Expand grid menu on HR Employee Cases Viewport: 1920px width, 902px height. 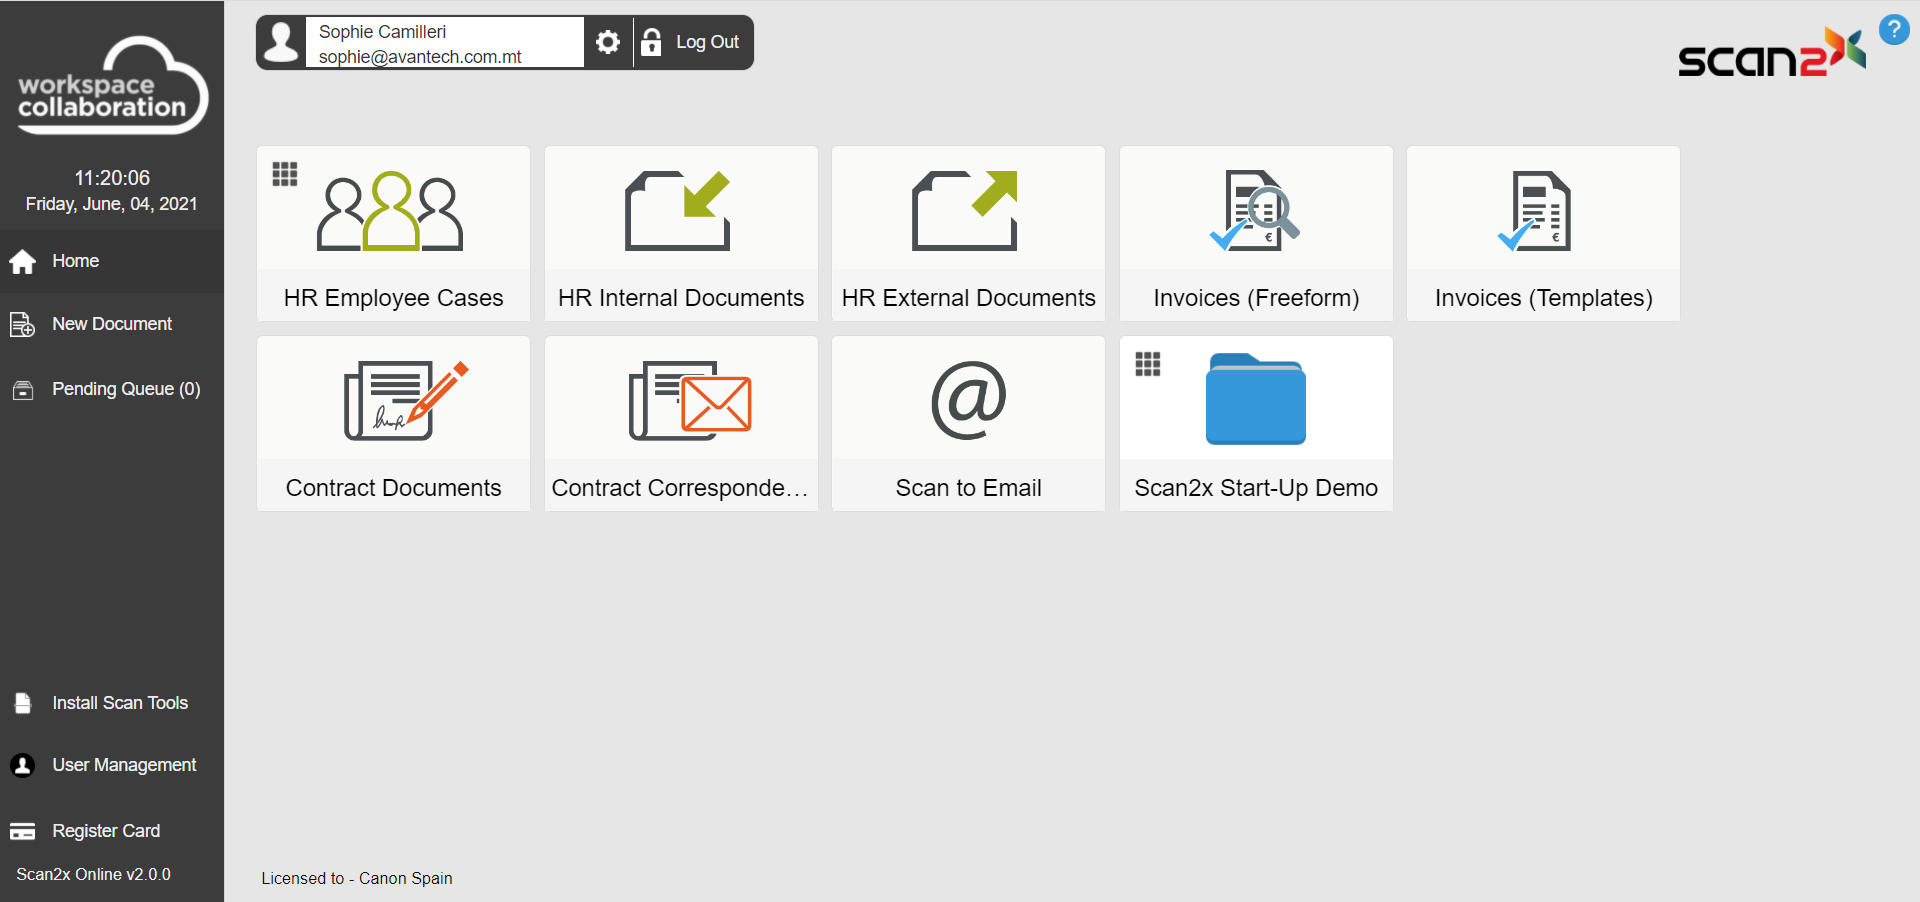pos(285,174)
